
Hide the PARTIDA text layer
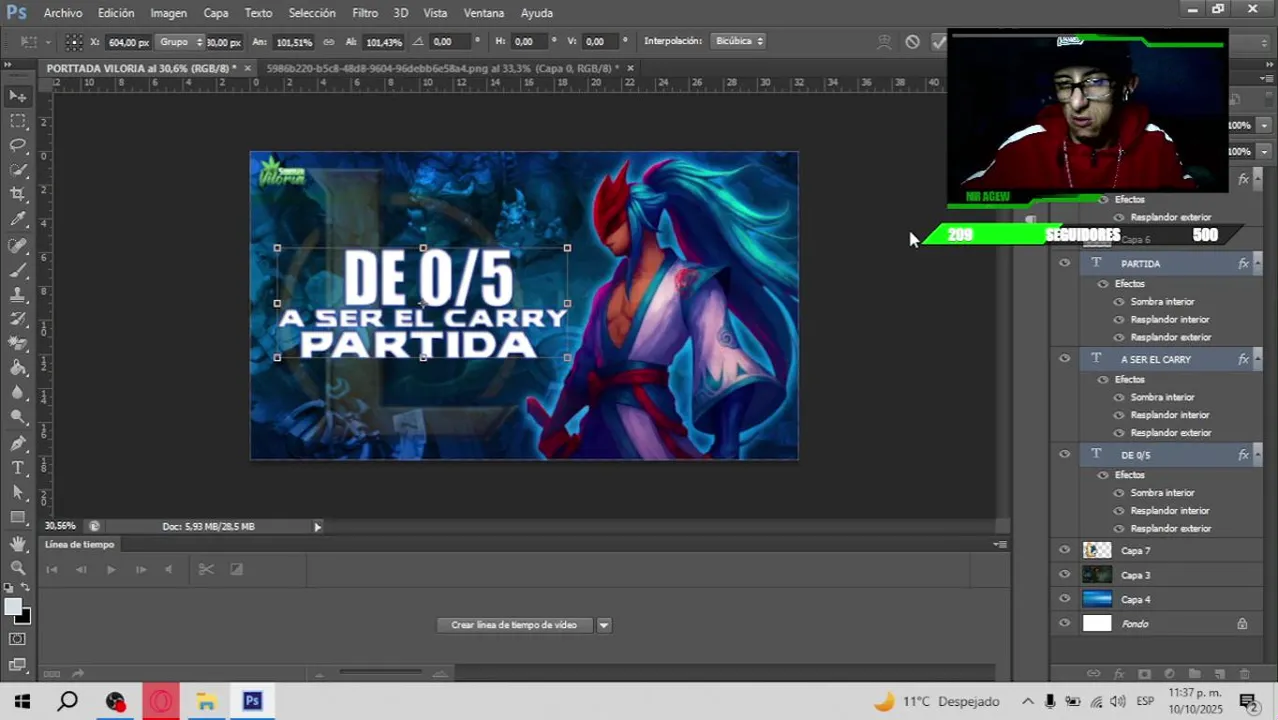pyautogui.click(x=1064, y=263)
